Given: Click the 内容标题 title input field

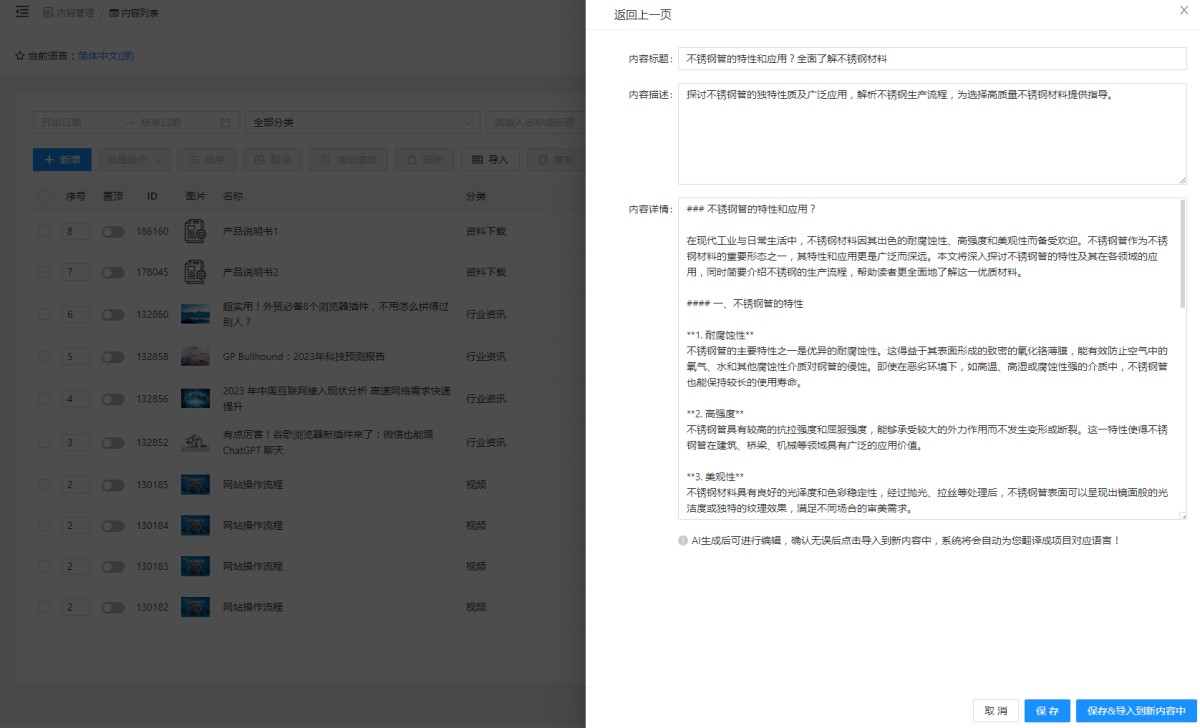Looking at the screenshot, I should [x=931, y=59].
